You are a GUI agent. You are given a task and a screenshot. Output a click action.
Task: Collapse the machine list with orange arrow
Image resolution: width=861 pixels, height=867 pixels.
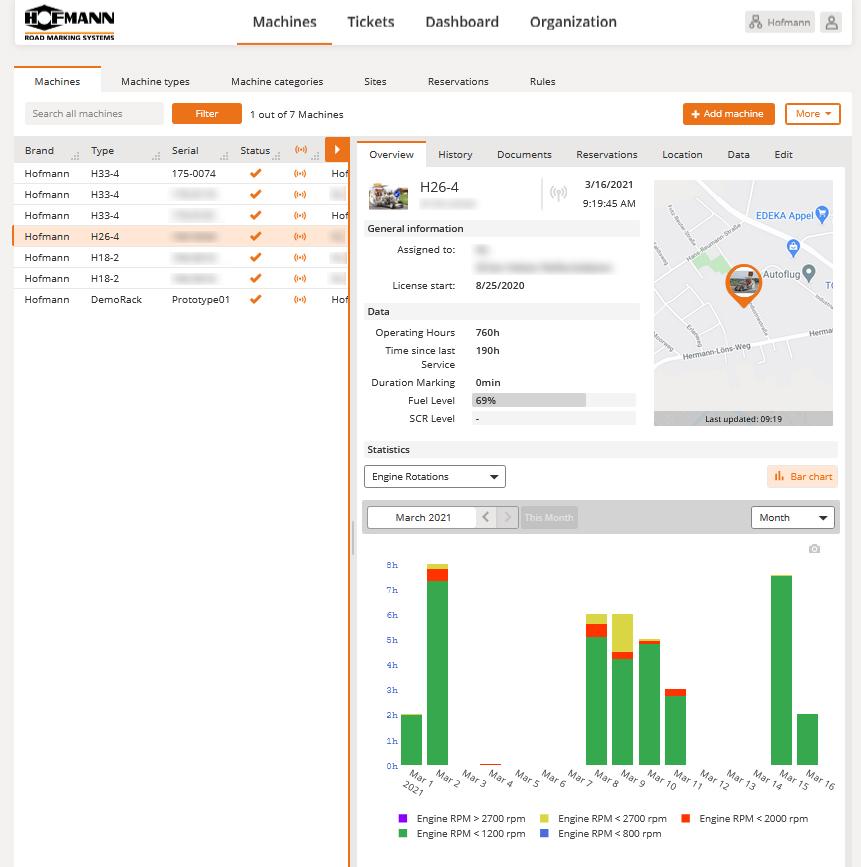click(x=337, y=150)
